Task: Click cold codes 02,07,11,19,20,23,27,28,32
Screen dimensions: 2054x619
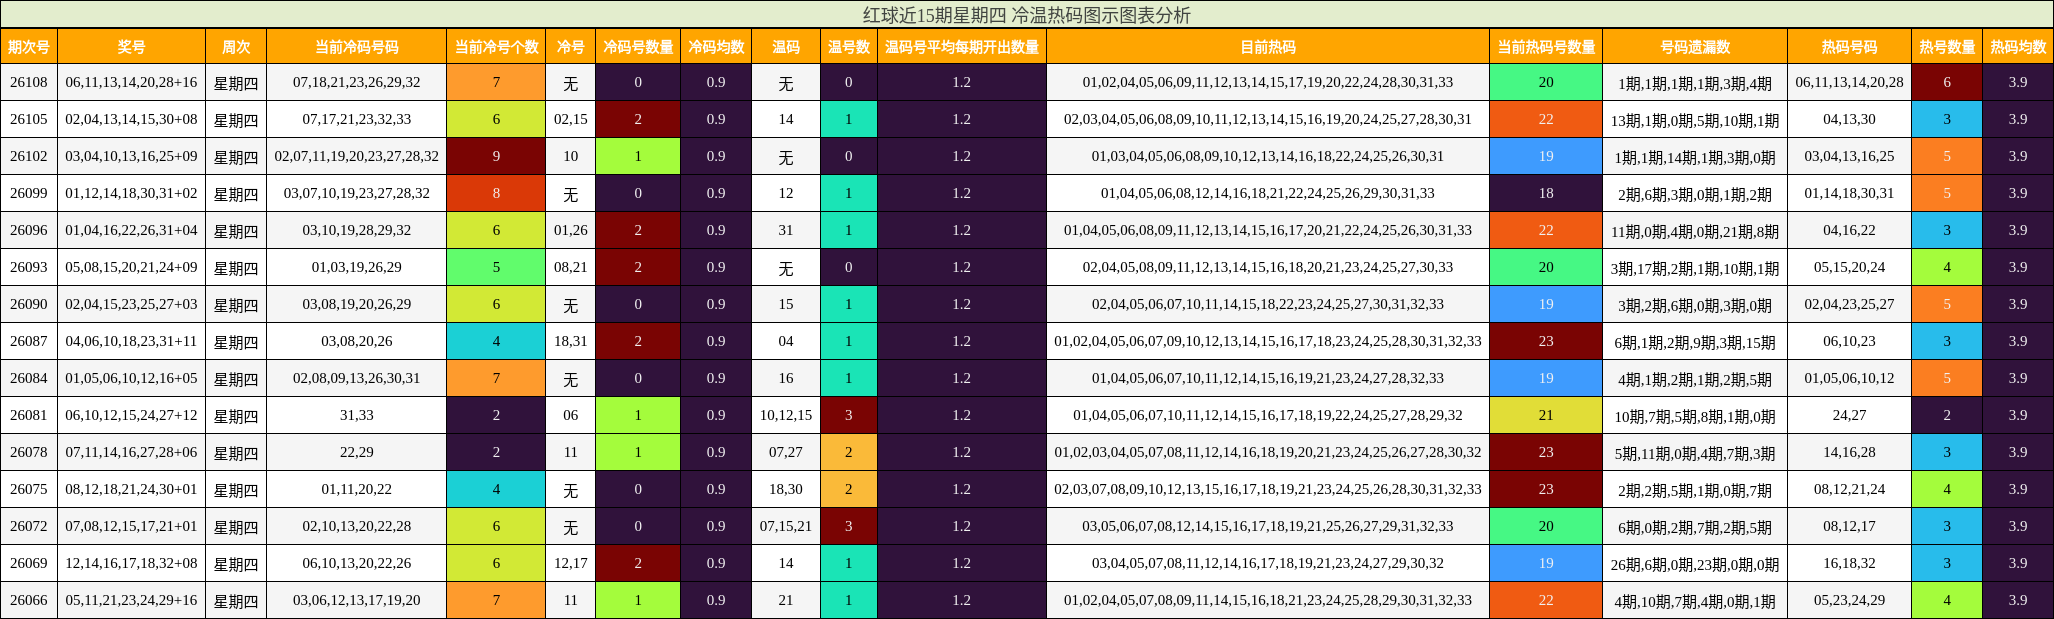Action: click(357, 156)
